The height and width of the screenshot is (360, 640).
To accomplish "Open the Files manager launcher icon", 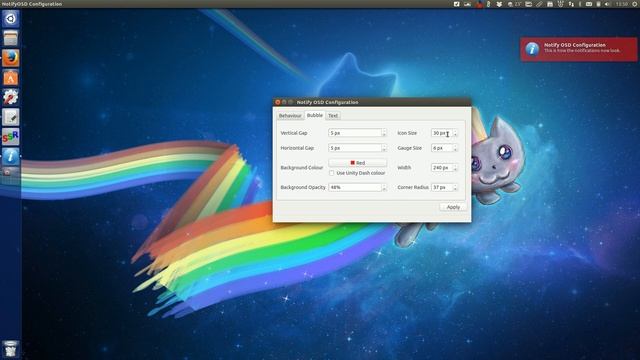I will 11,38.
